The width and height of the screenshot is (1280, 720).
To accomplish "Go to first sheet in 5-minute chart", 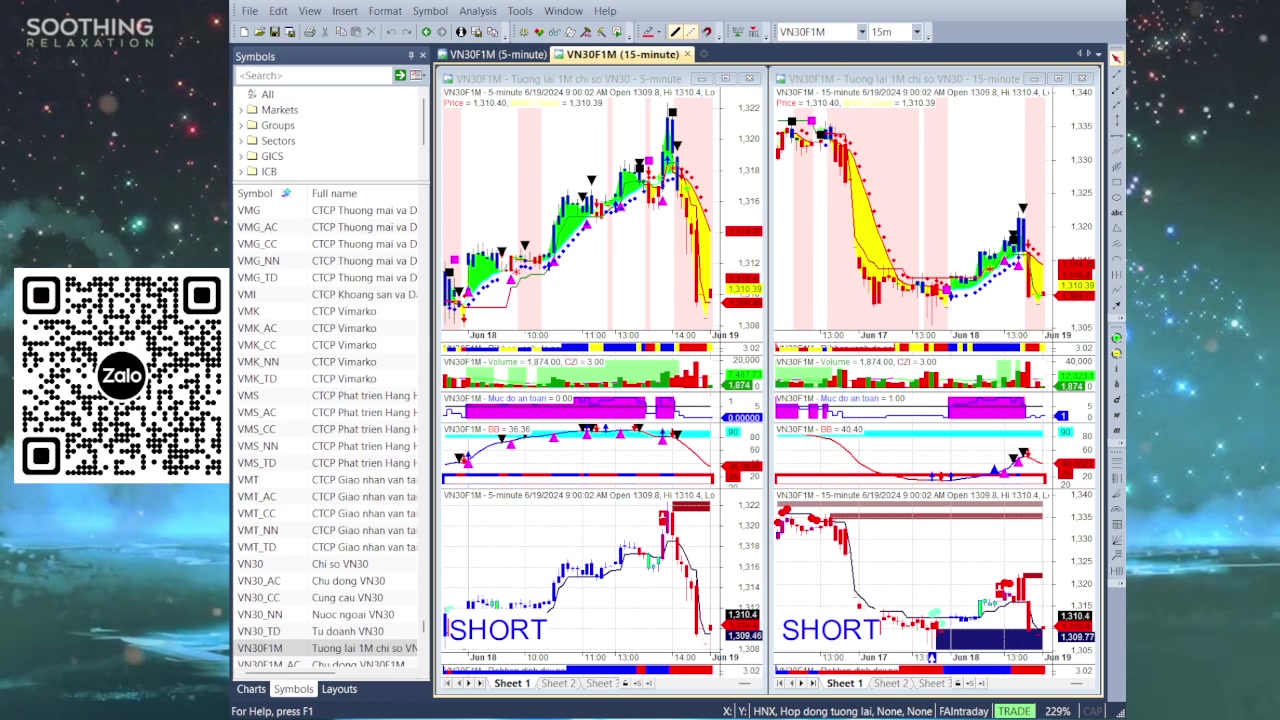I will [x=448, y=684].
